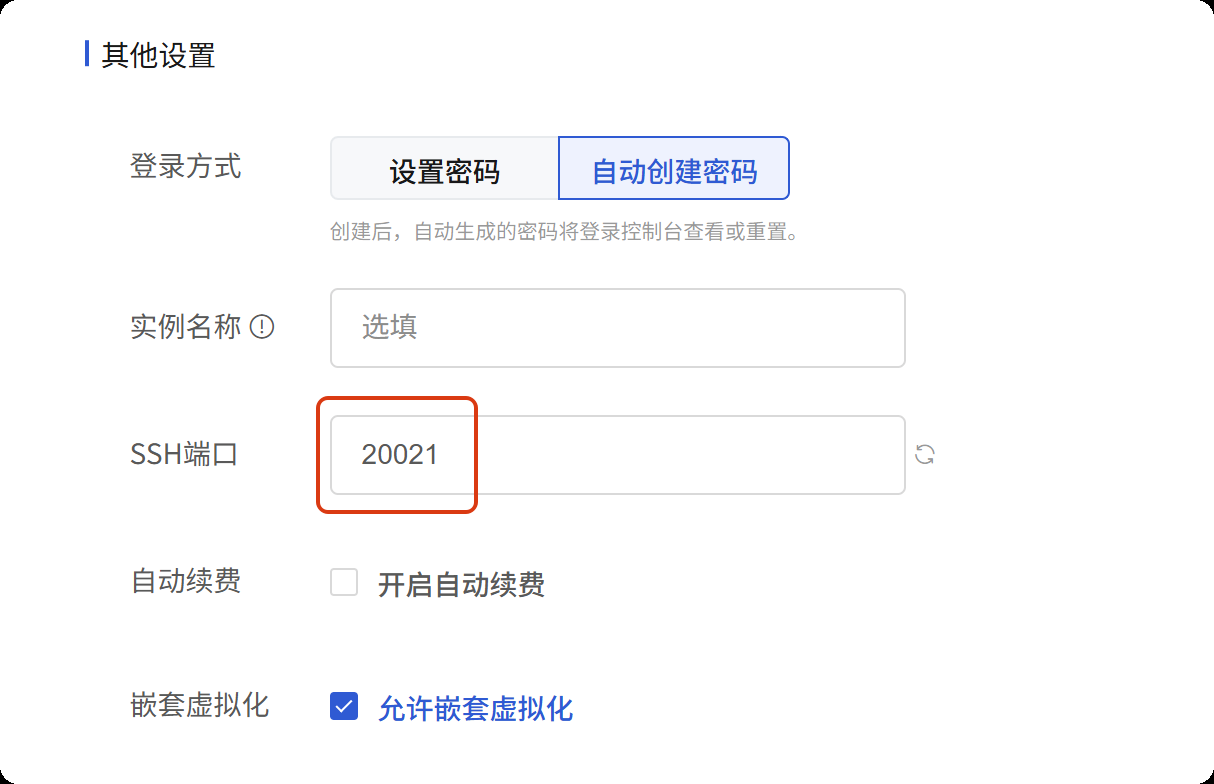1214x784 pixels.
Task: Click the 嵌套虚拟化 row label
Action: [200, 705]
